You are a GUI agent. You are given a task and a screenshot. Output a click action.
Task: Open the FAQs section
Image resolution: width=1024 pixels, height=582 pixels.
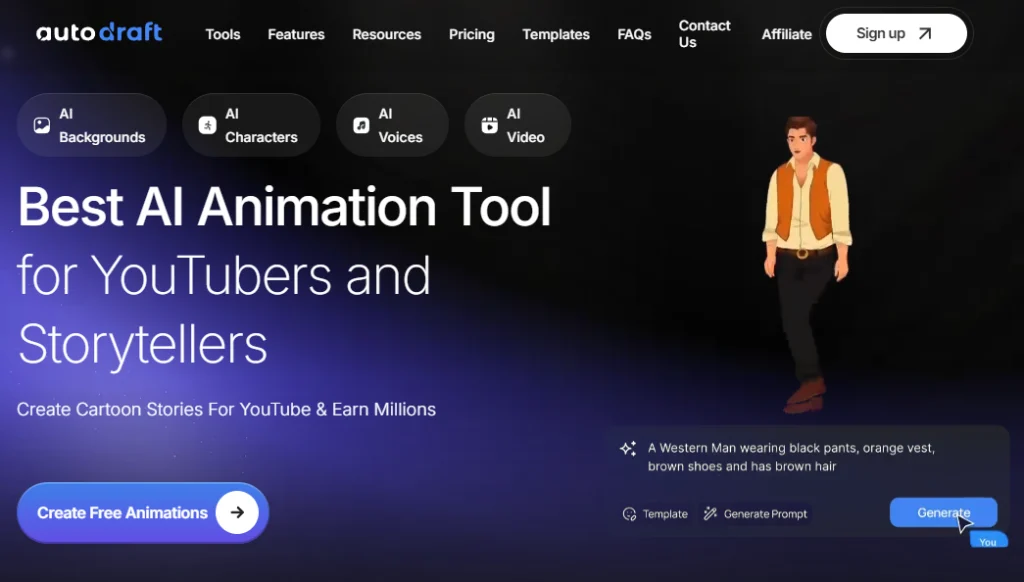(x=634, y=34)
